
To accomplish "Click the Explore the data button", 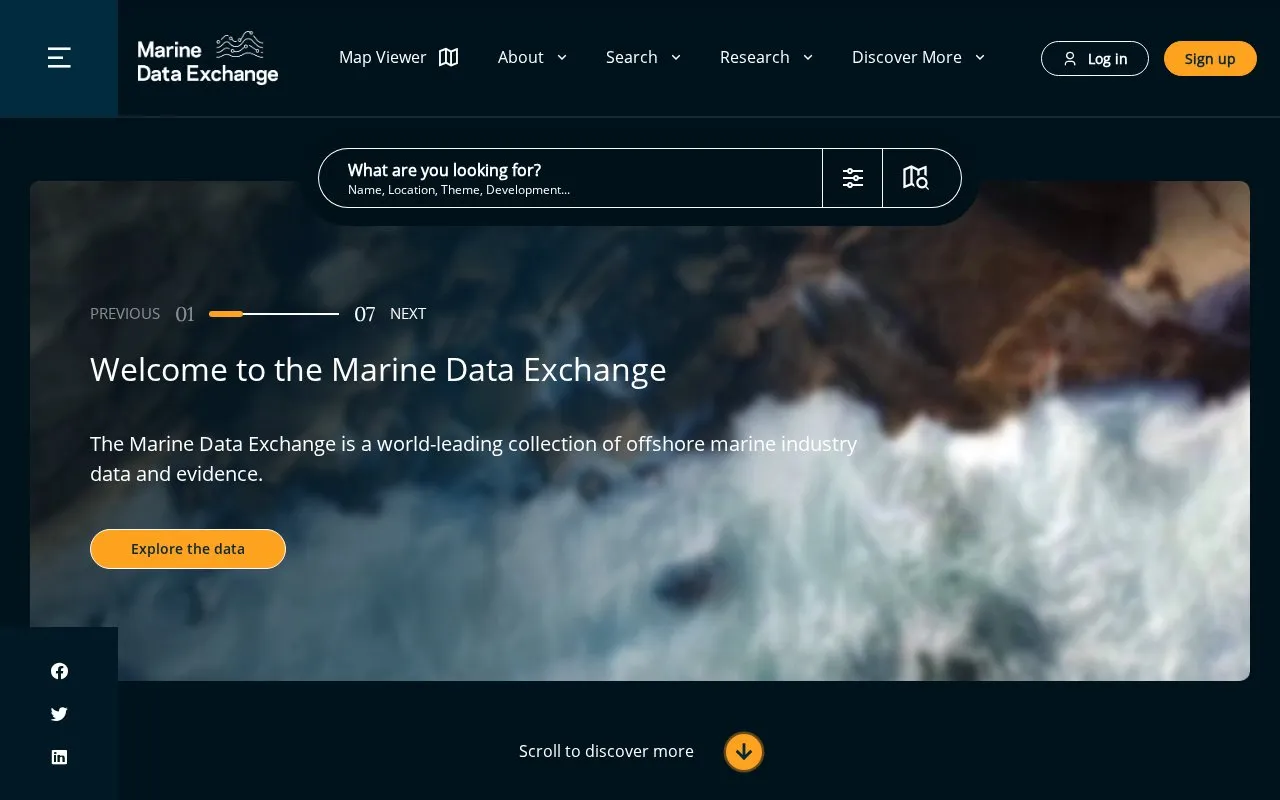I will click(x=188, y=549).
